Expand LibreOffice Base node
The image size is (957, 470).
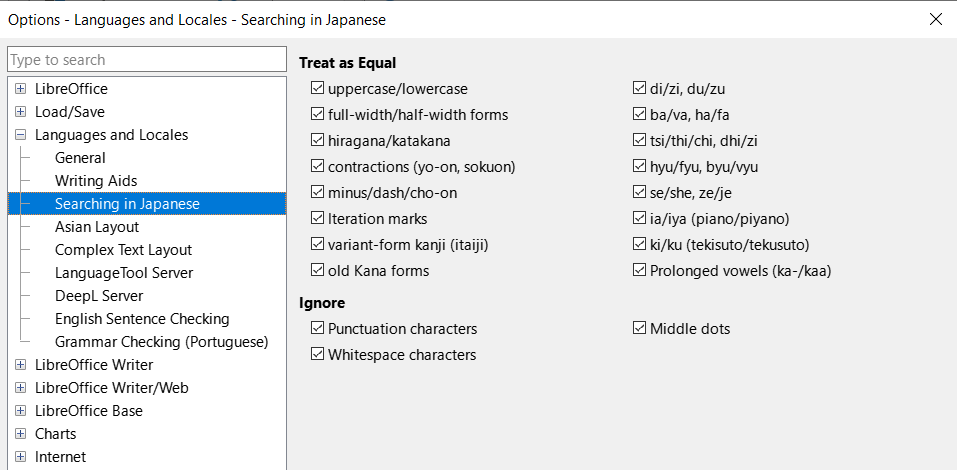tap(21, 411)
